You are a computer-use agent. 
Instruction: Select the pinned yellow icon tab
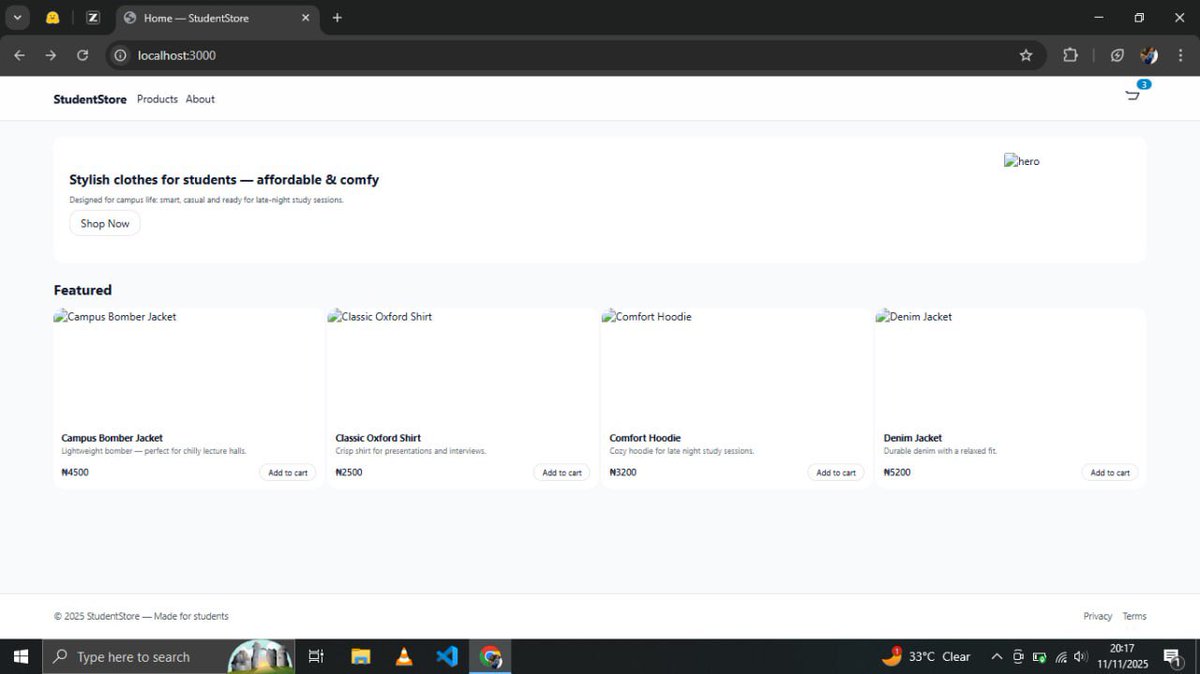click(x=53, y=17)
